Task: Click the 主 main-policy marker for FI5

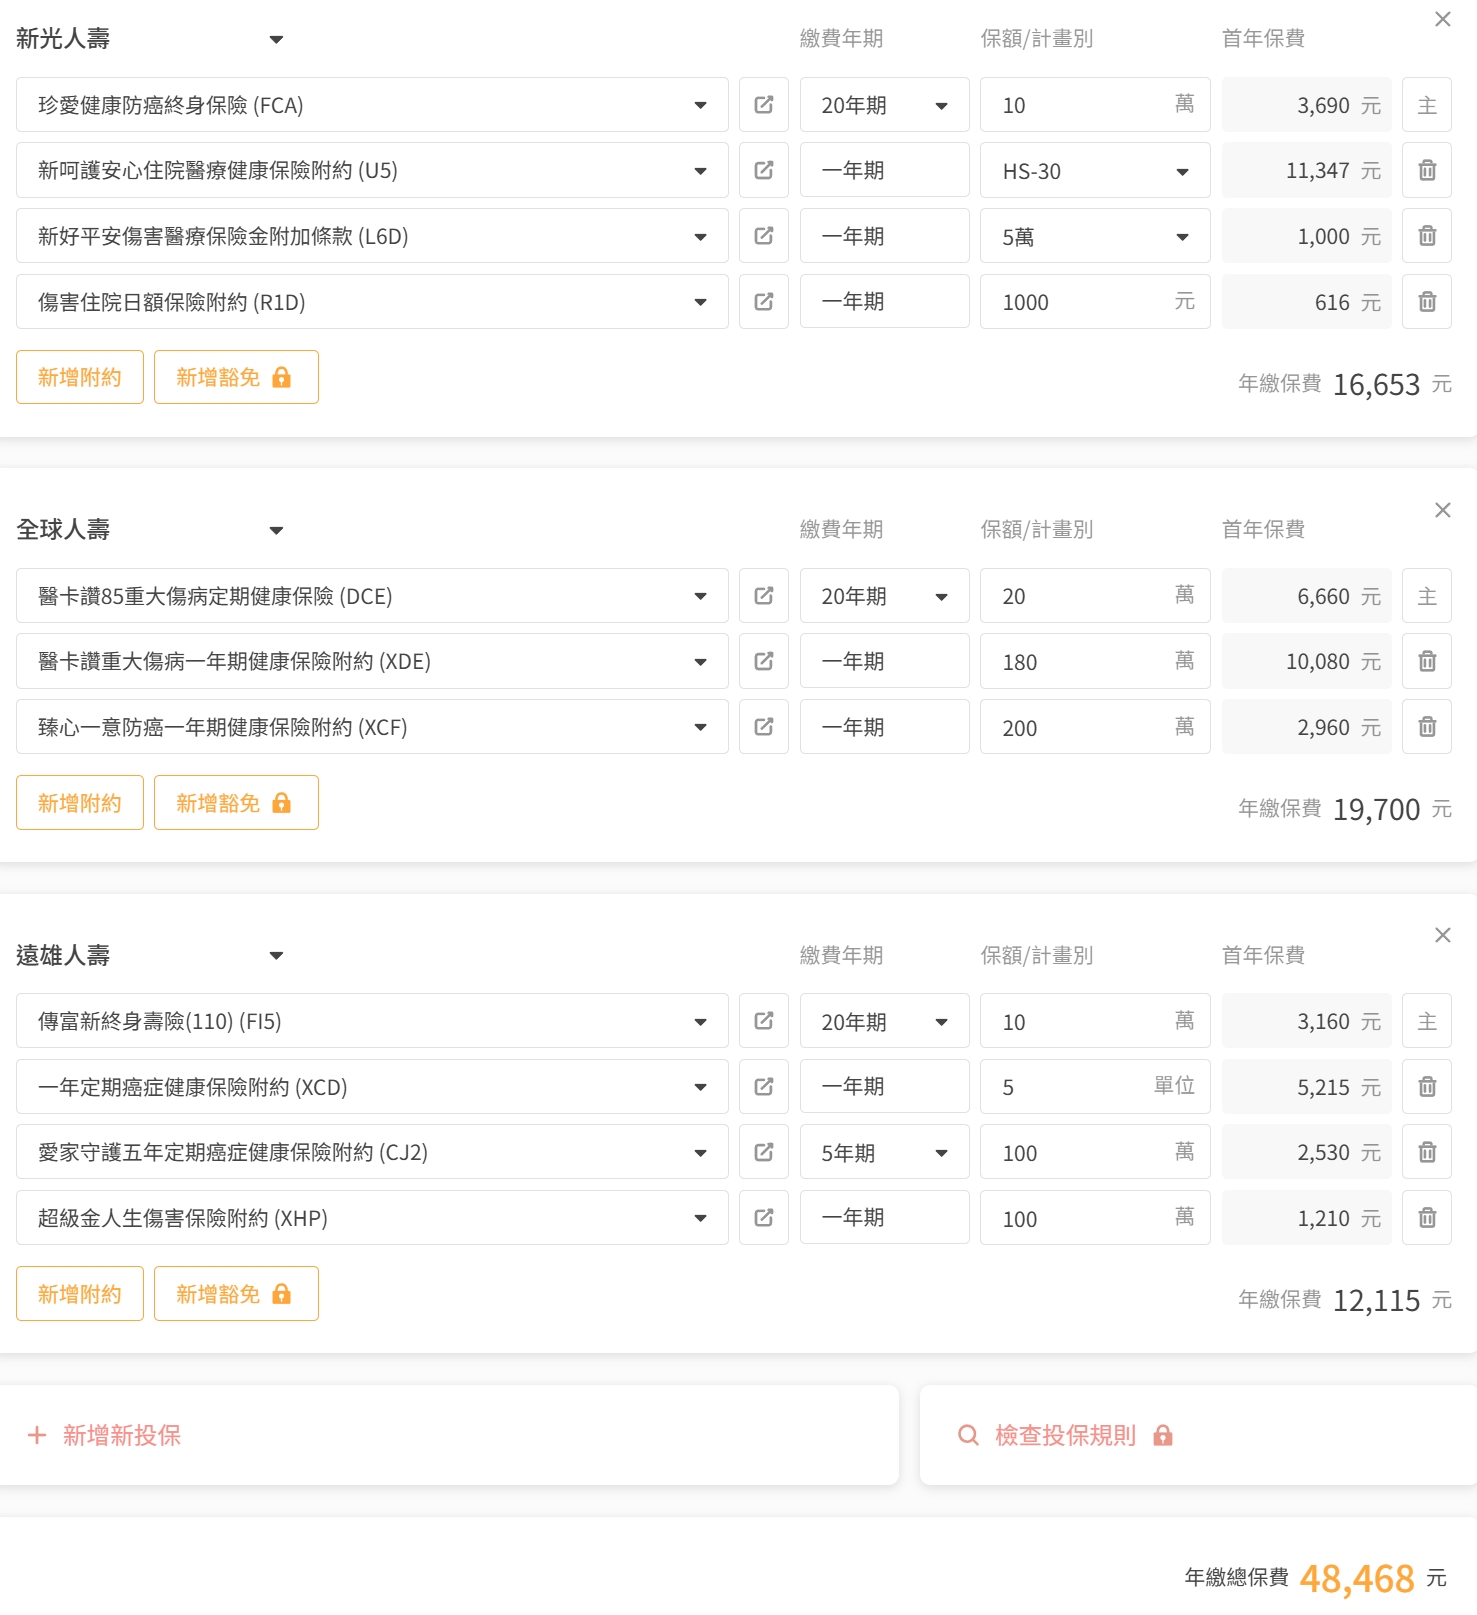Action: click(x=1427, y=1021)
